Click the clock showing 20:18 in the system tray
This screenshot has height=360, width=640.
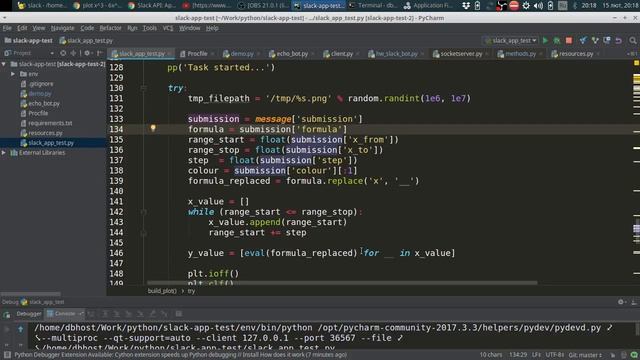point(588,6)
